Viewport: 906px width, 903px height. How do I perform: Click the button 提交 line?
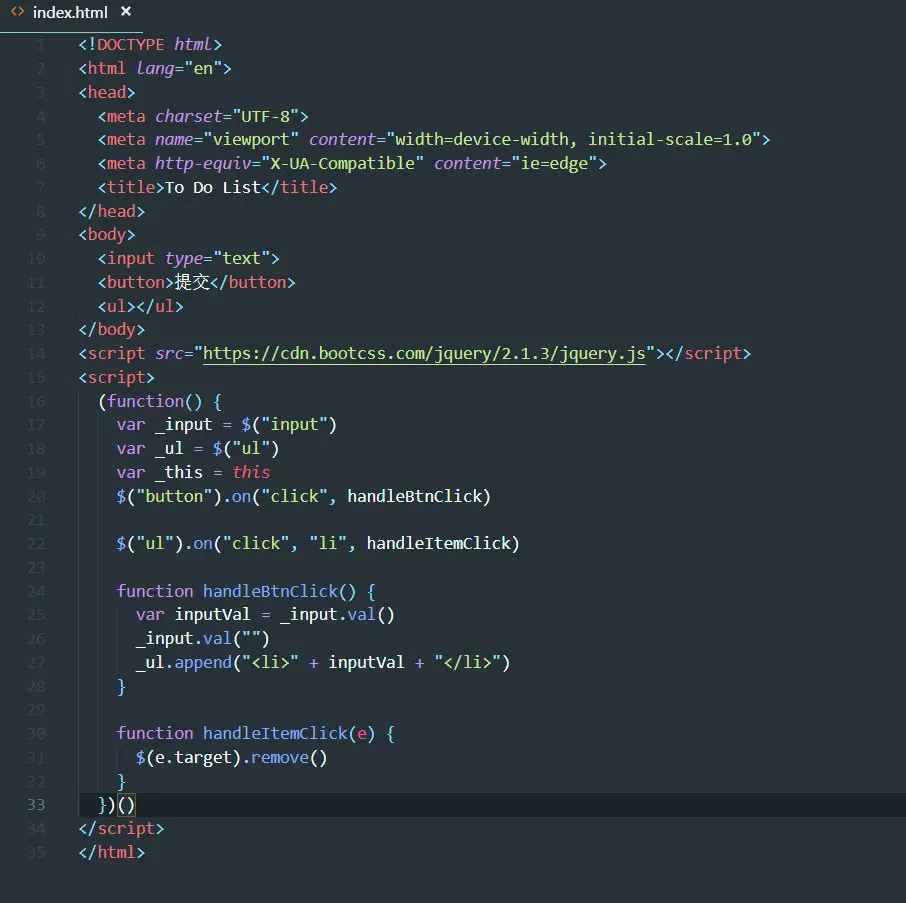(196, 282)
